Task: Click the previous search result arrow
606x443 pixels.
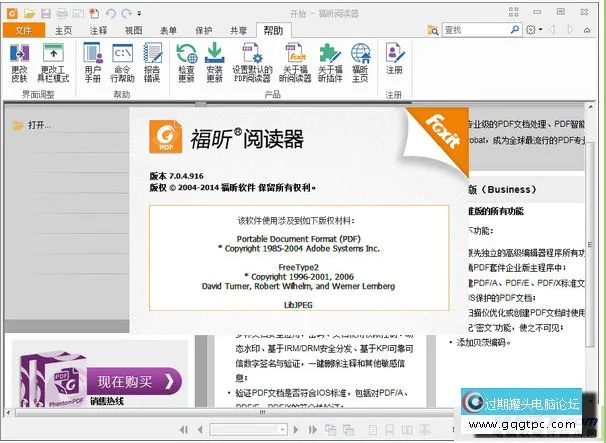Action: 553,30
